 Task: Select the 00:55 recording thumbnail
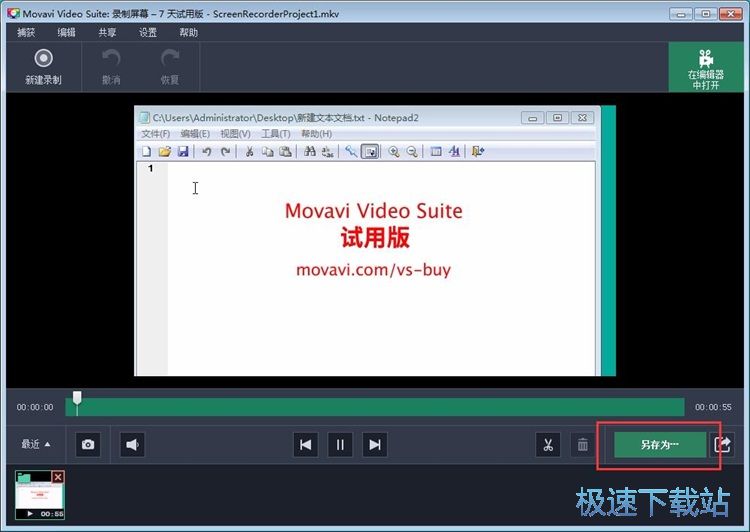[x=40, y=495]
